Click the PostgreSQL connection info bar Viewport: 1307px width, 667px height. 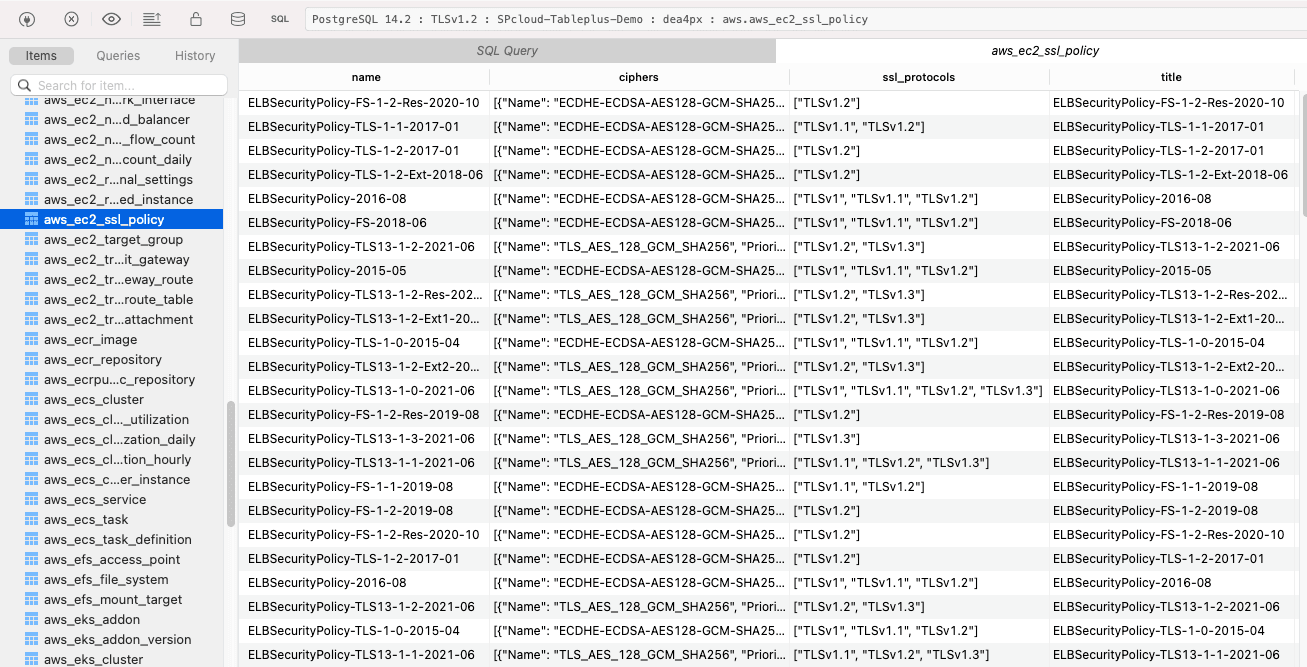click(x=805, y=19)
